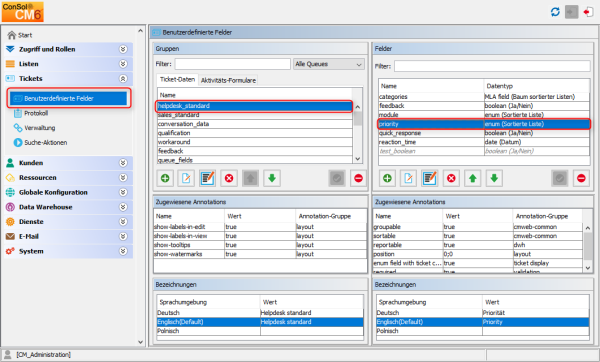The height and width of the screenshot is (362, 600).
Task: Click the grey checkmark icon under Gruppen
Action: click(337, 178)
